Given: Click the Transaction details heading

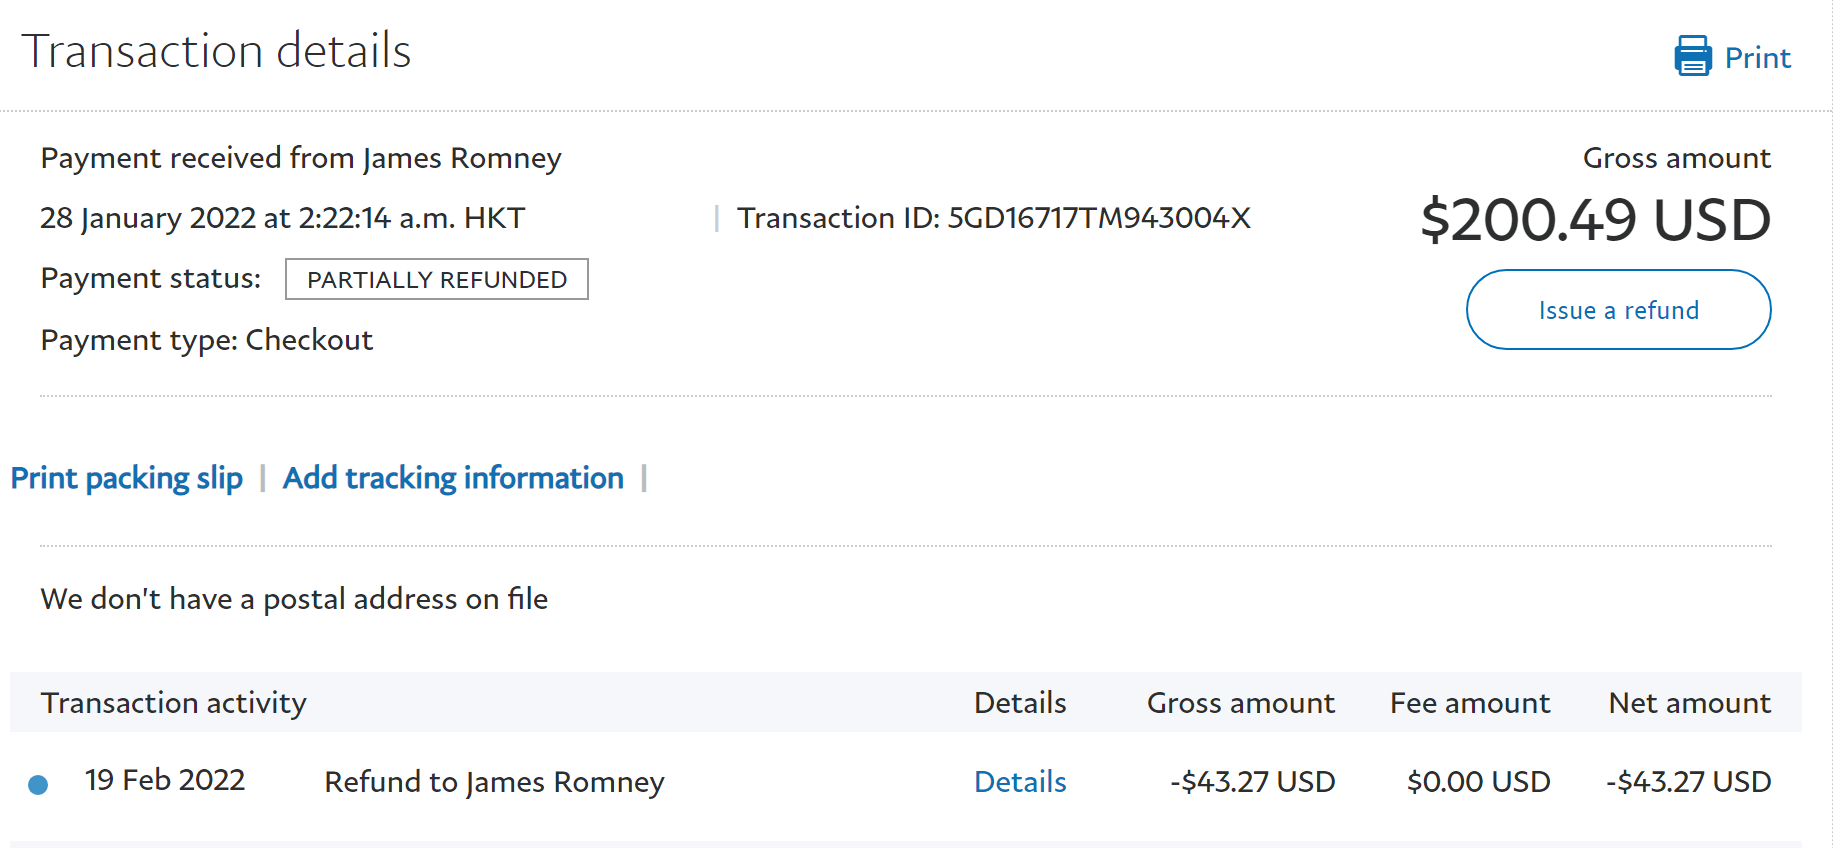Looking at the screenshot, I should (216, 51).
